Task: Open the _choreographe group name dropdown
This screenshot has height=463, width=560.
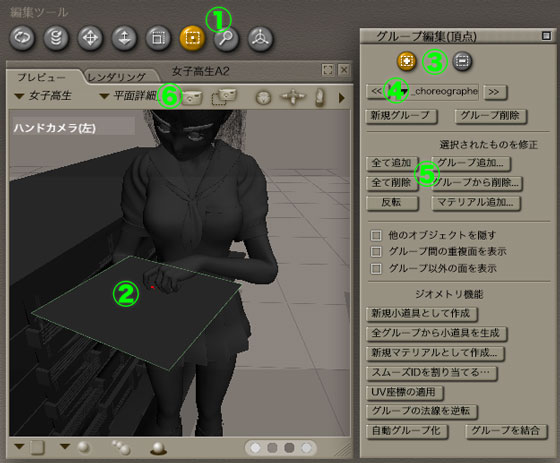Action: click(x=433, y=92)
